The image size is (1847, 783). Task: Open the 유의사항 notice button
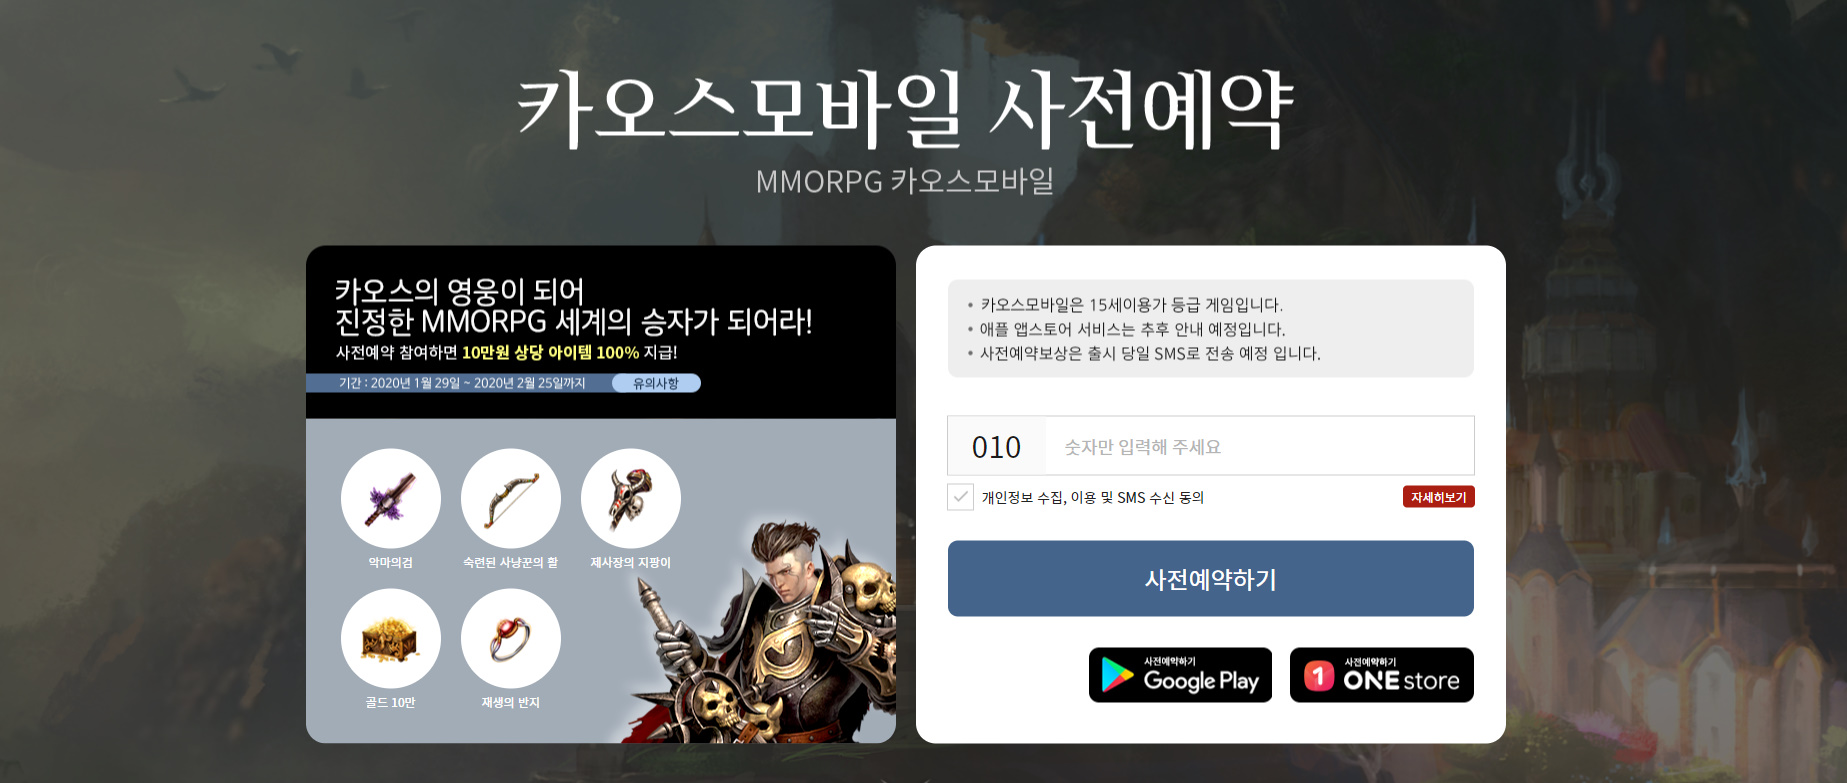(656, 383)
